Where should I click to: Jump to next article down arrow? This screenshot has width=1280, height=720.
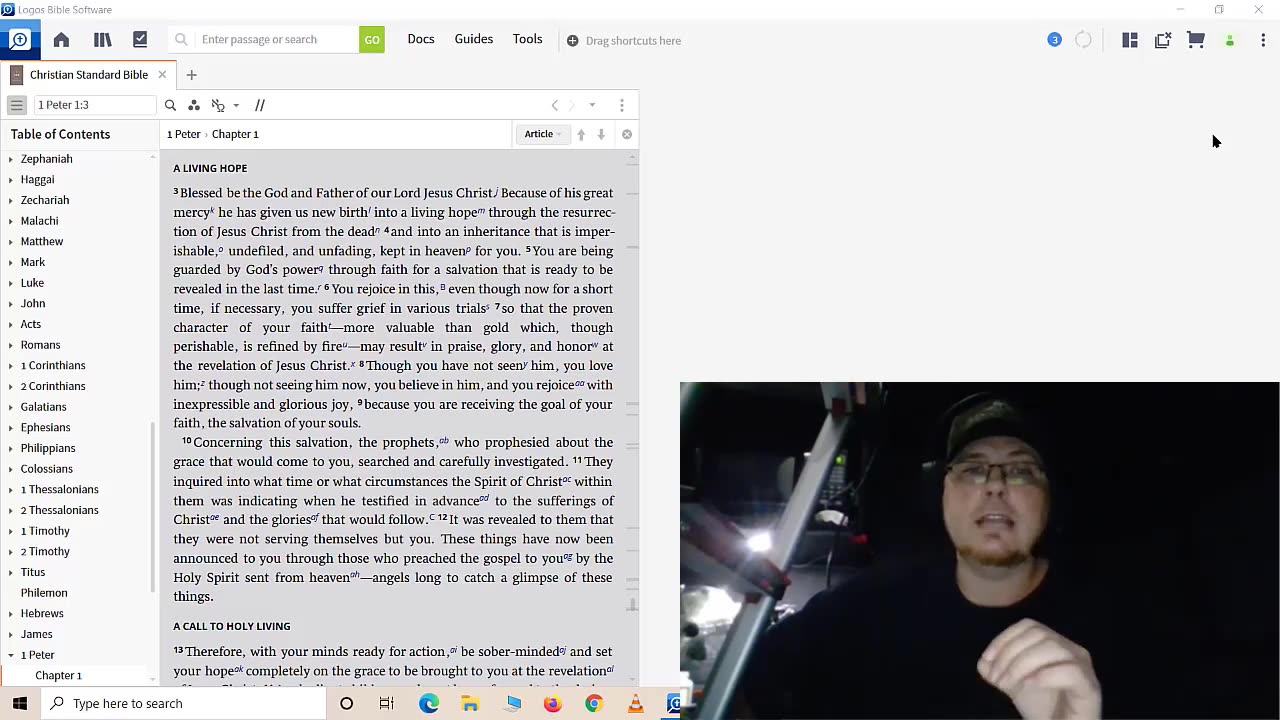601,134
